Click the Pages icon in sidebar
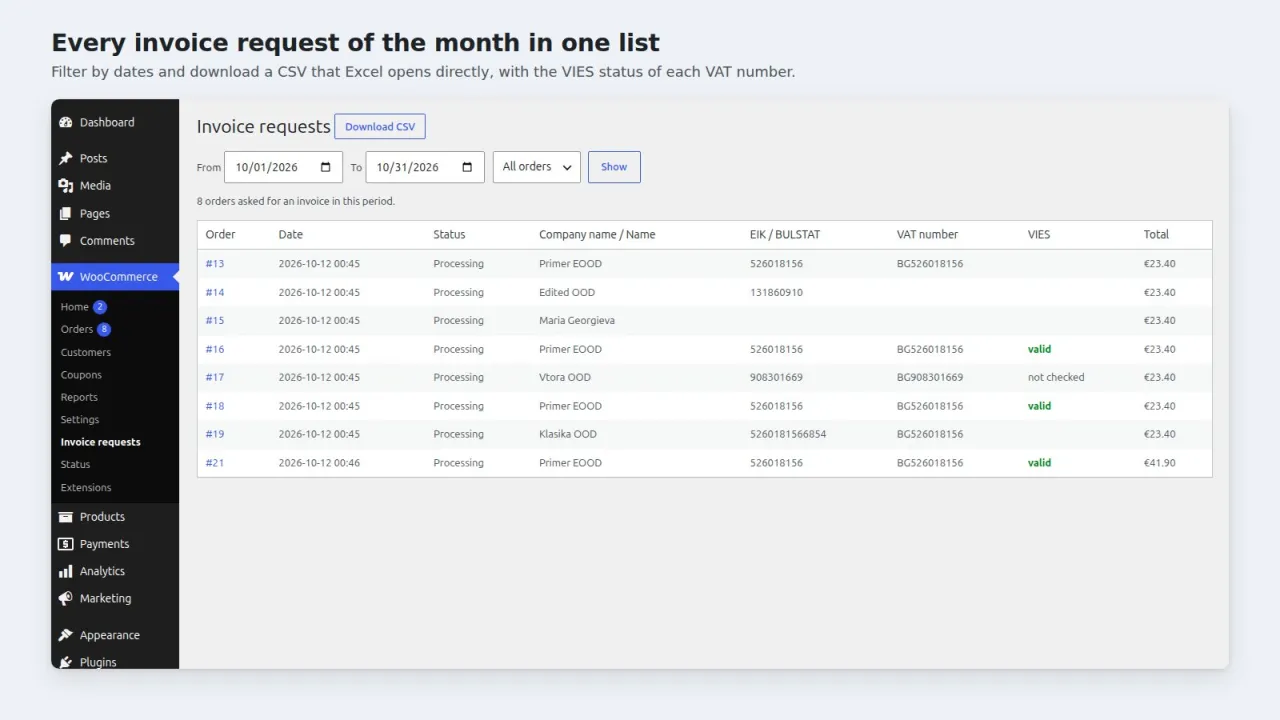 [66, 213]
